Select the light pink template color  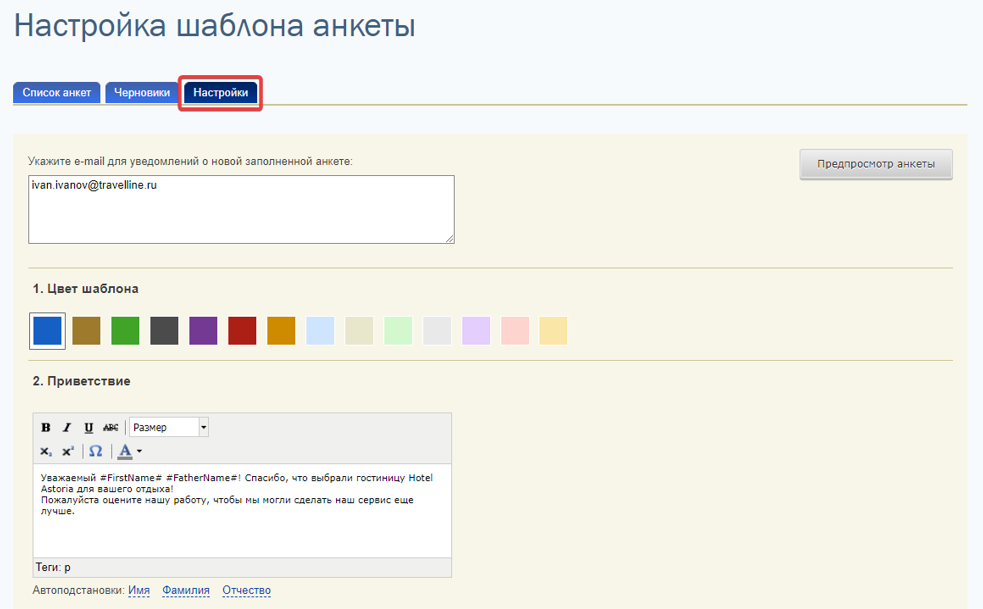point(515,331)
